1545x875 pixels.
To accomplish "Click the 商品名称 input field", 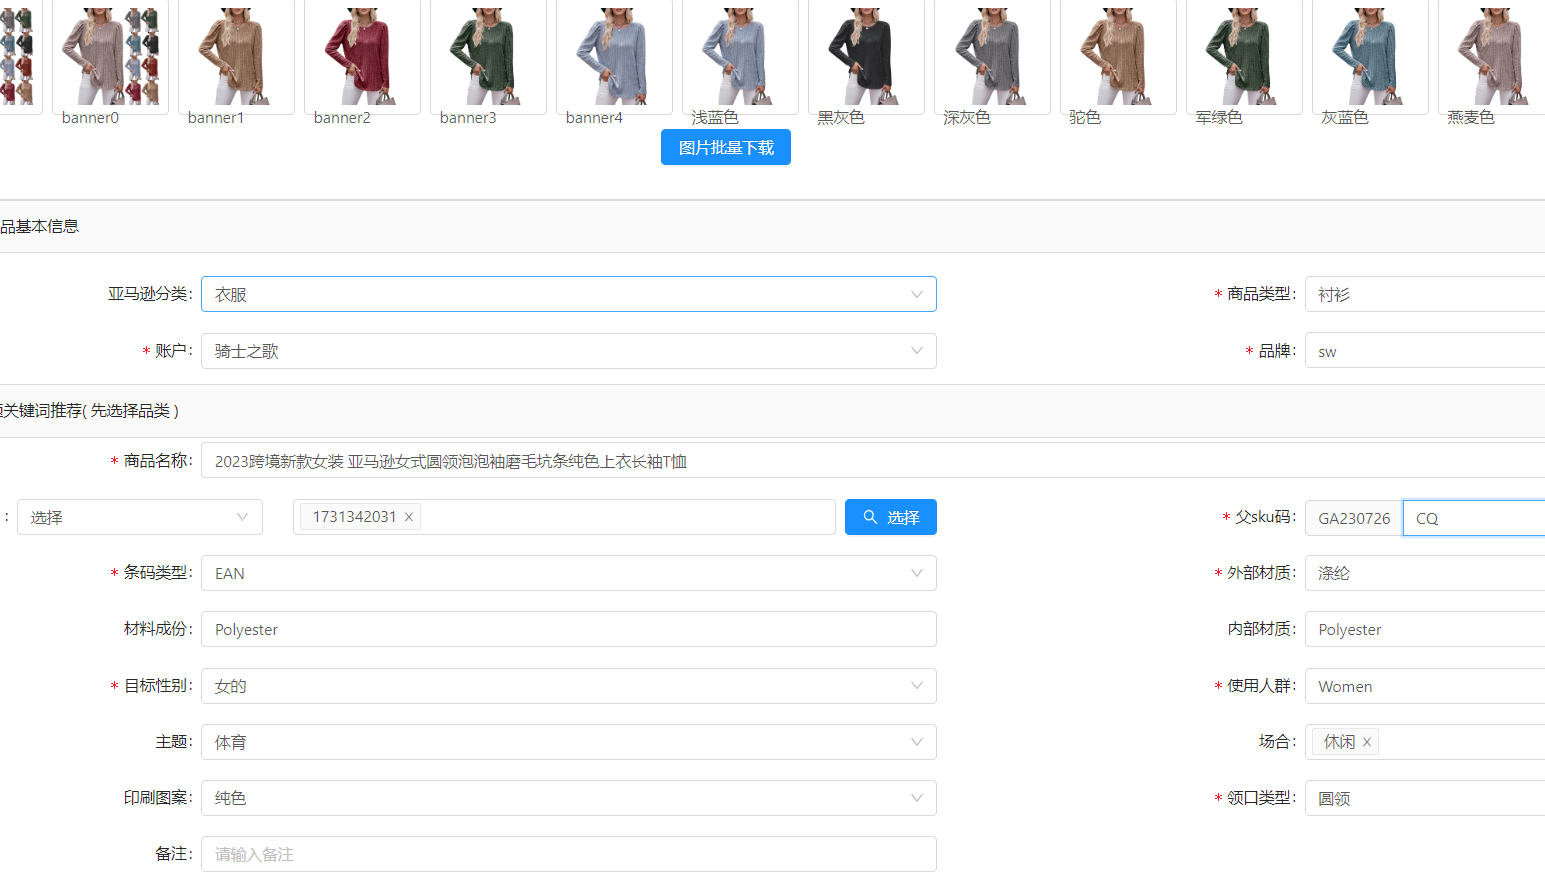I will pos(870,461).
